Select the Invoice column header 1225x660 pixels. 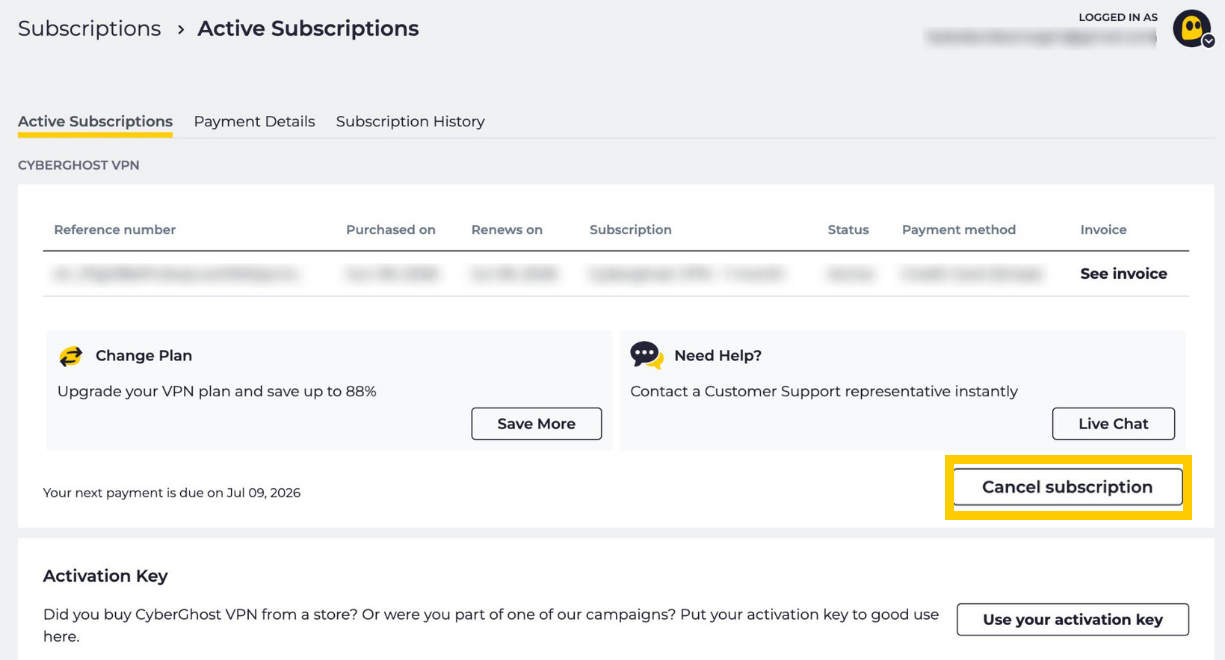coord(1103,229)
